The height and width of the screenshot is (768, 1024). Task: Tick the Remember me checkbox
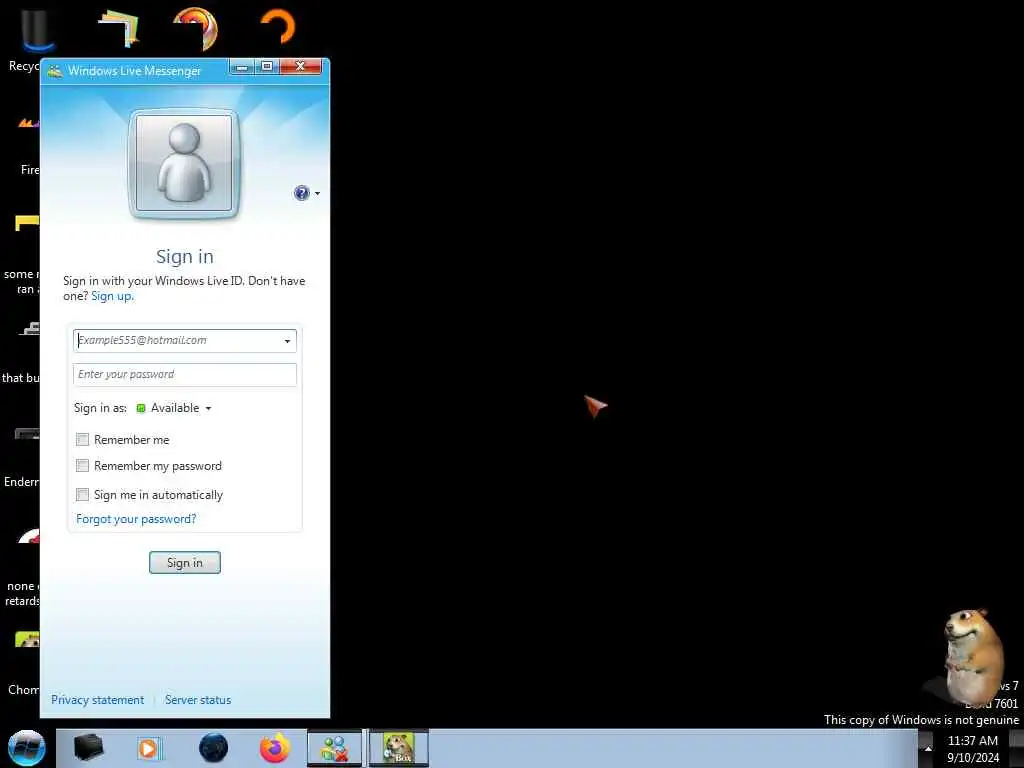point(82,440)
